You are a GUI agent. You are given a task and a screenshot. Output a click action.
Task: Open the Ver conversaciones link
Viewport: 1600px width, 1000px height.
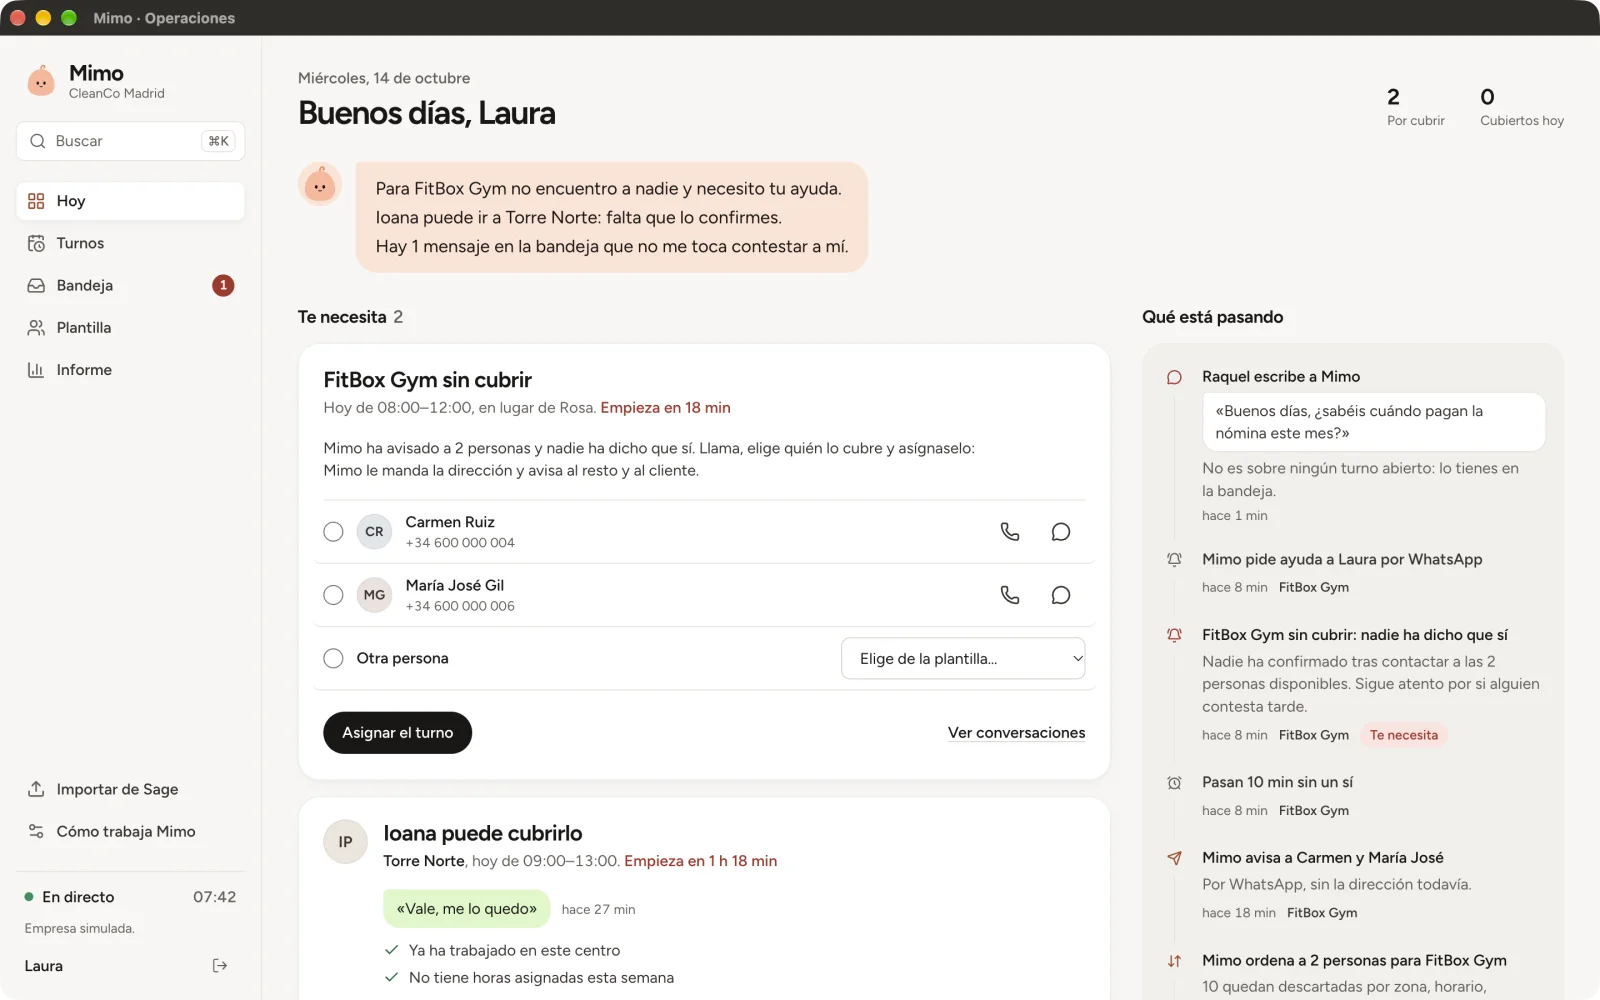tap(1016, 733)
